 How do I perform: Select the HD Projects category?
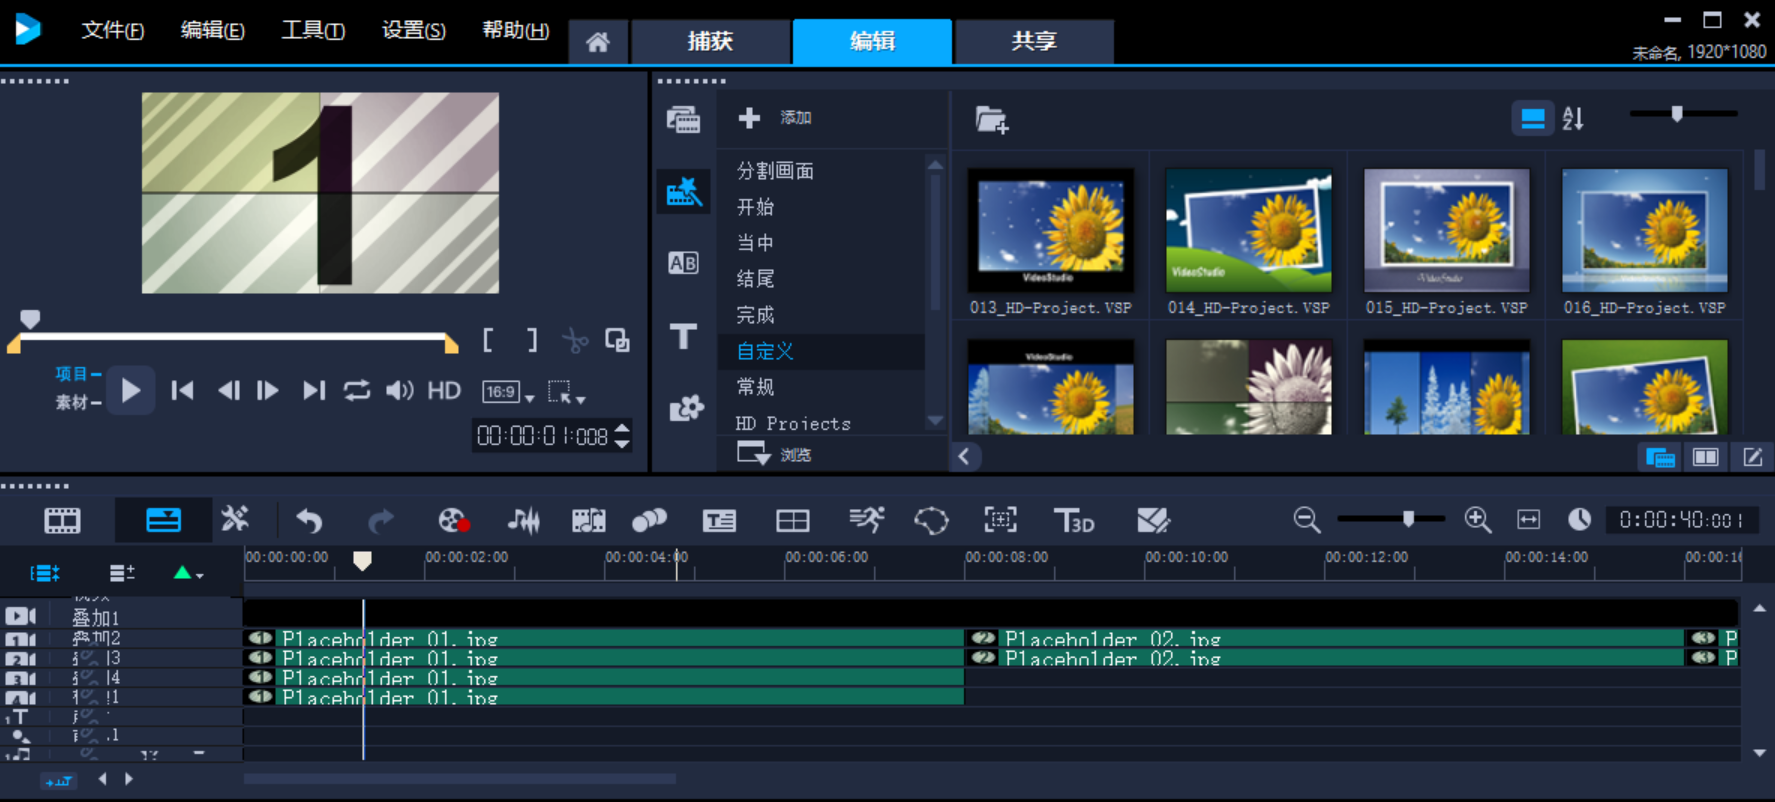coord(793,423)
